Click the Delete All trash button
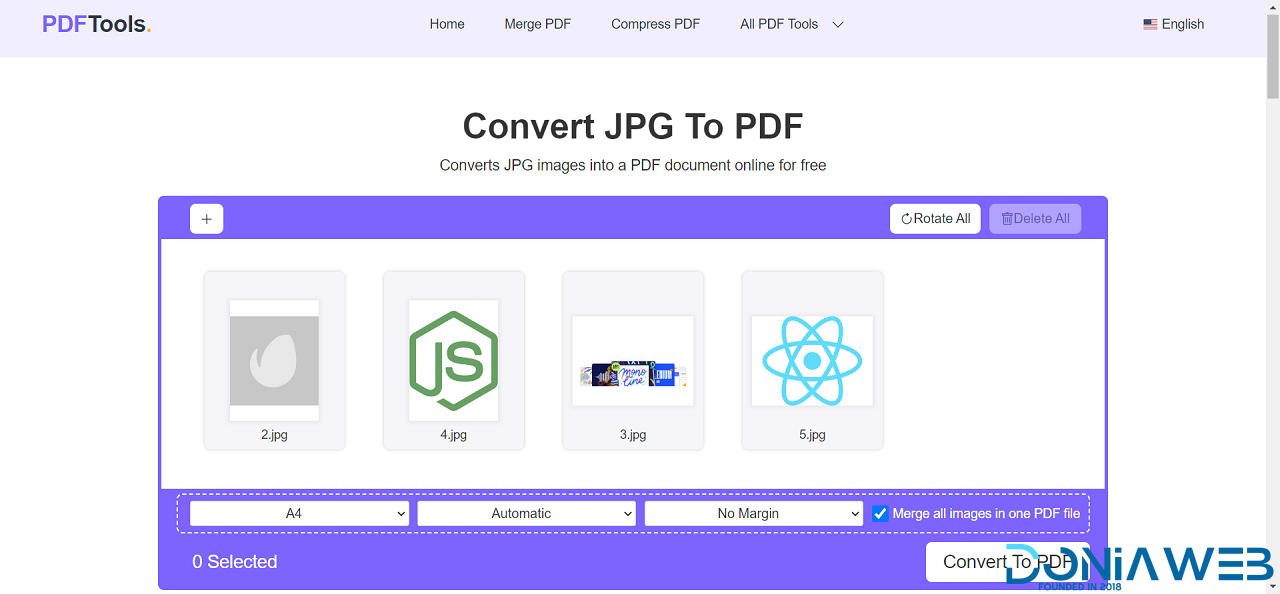This screenshot has height=594, width=1280. point(1035,219)
